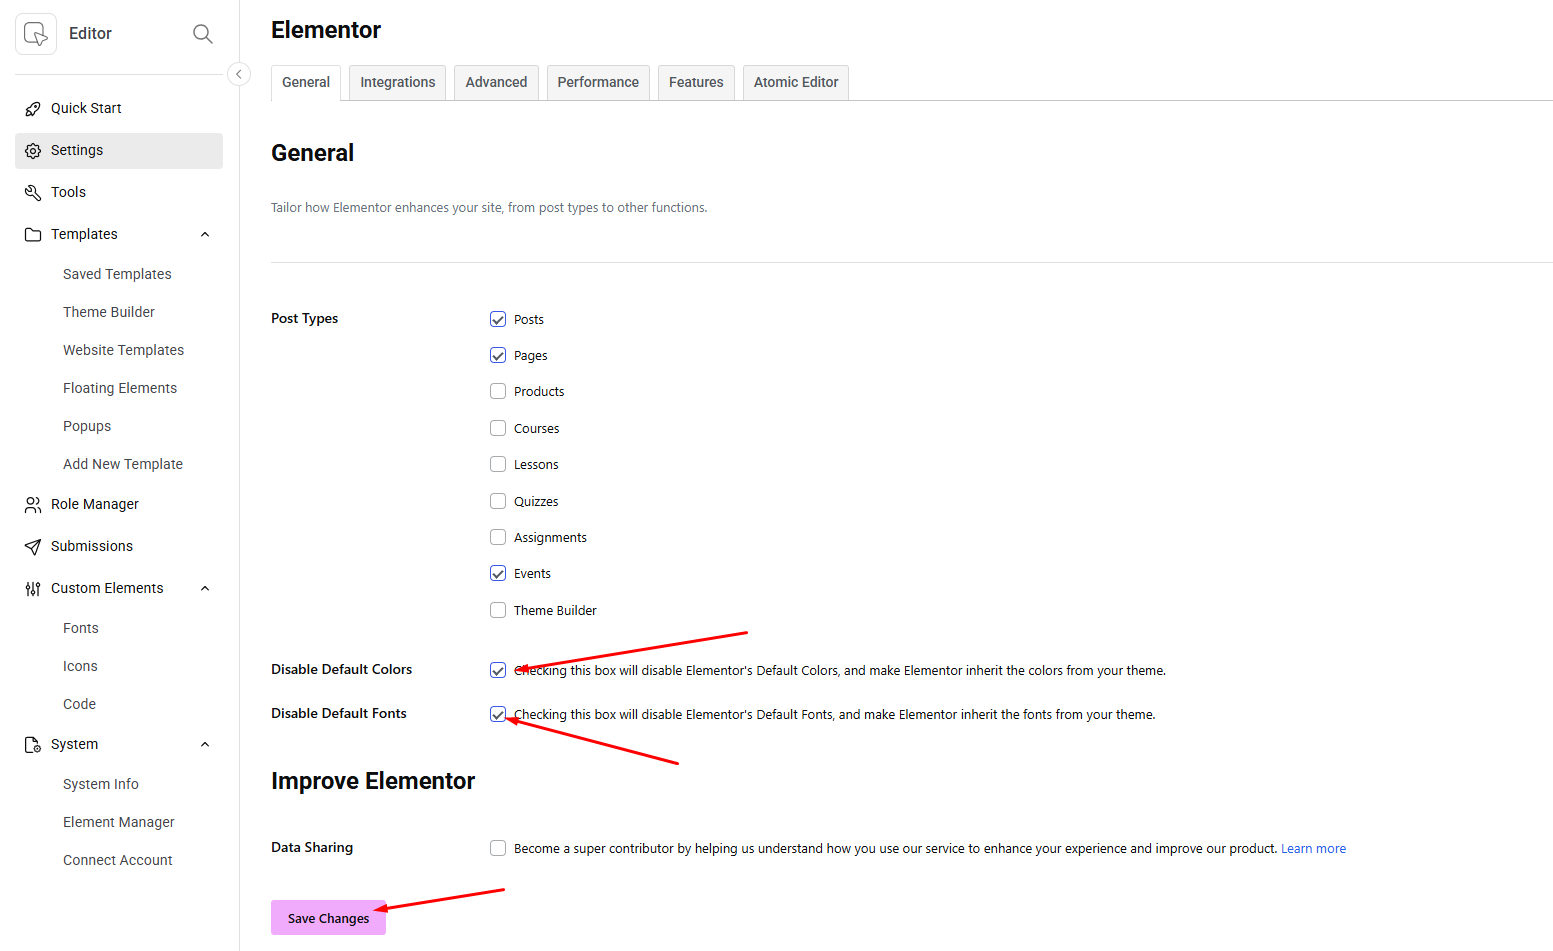Check the Data Sharing checkbox
This screenshot has width=1553, height=951.
[498, 848]
